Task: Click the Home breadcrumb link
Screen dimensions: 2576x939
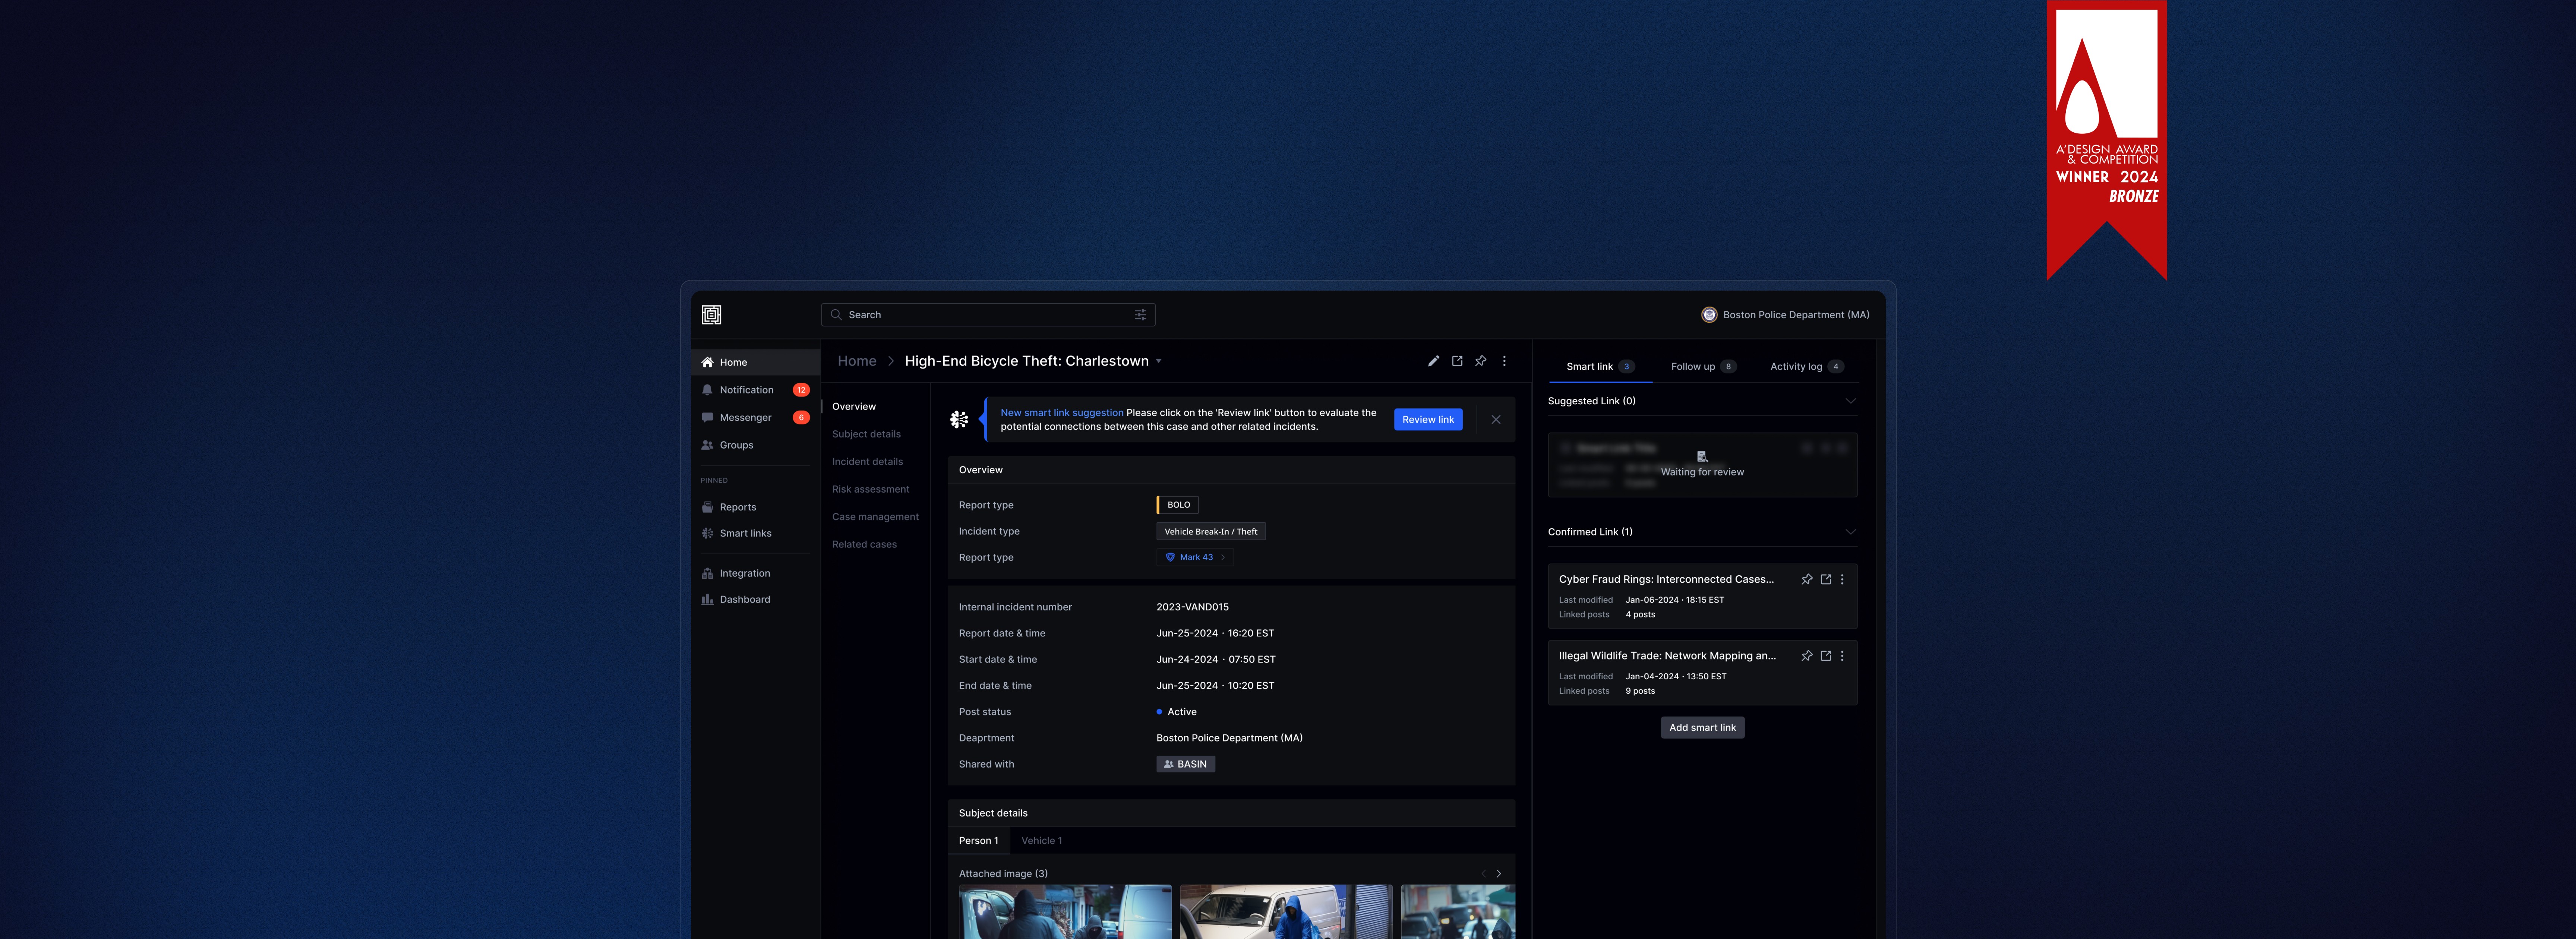Action: [857, 361]
